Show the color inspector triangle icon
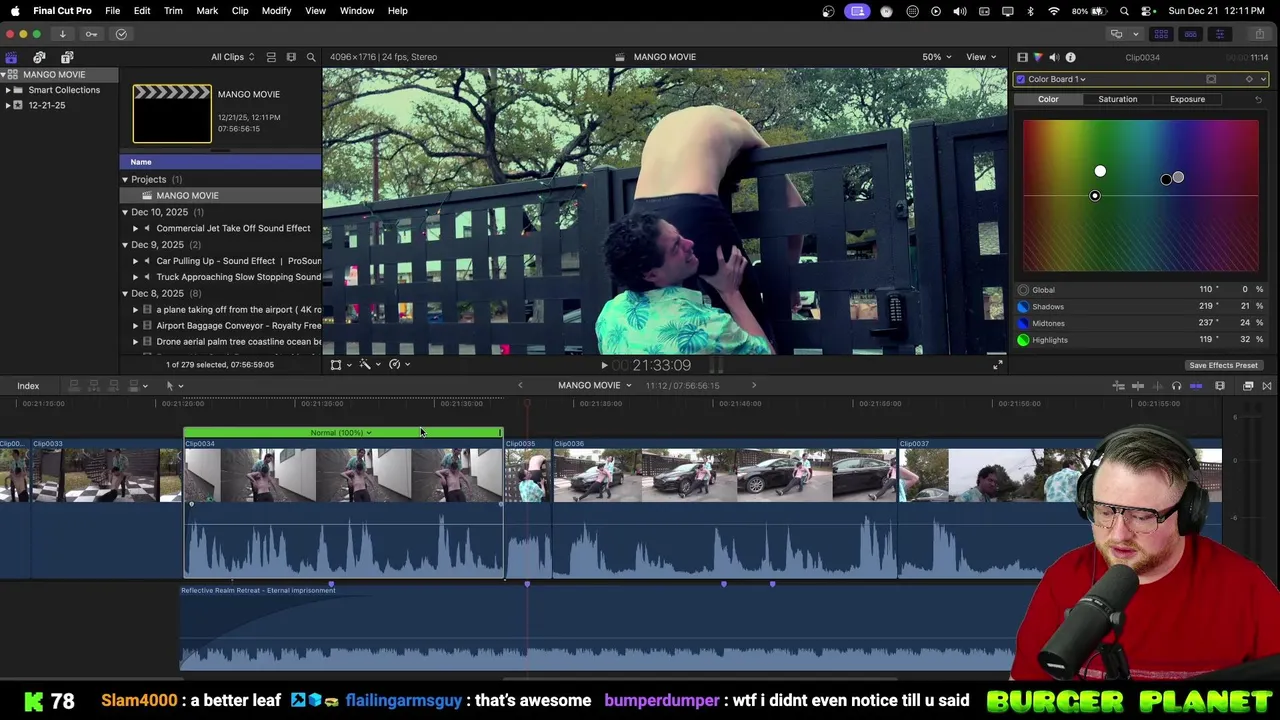Screen dimensions: 1280x720 click(1038, 57)
